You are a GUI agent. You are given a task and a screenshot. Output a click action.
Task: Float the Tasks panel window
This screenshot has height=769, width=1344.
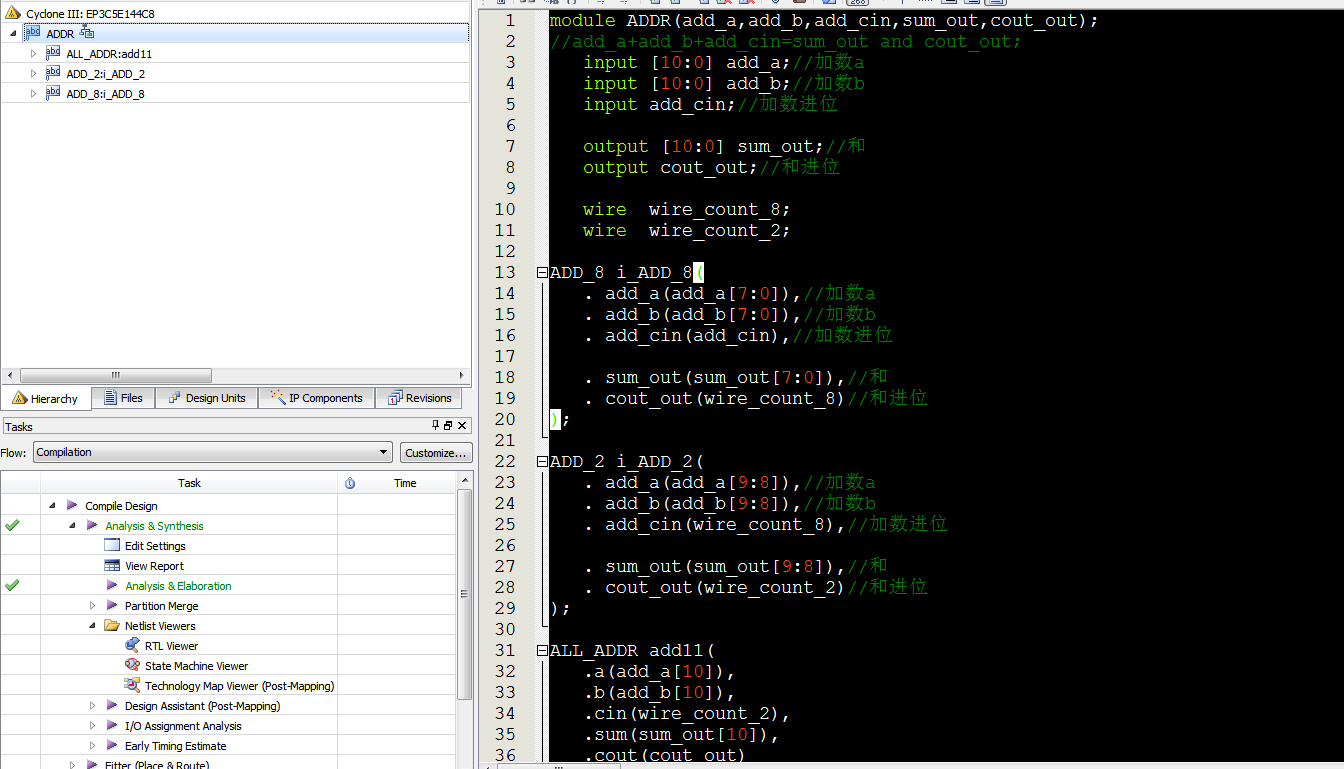[448, 426]
